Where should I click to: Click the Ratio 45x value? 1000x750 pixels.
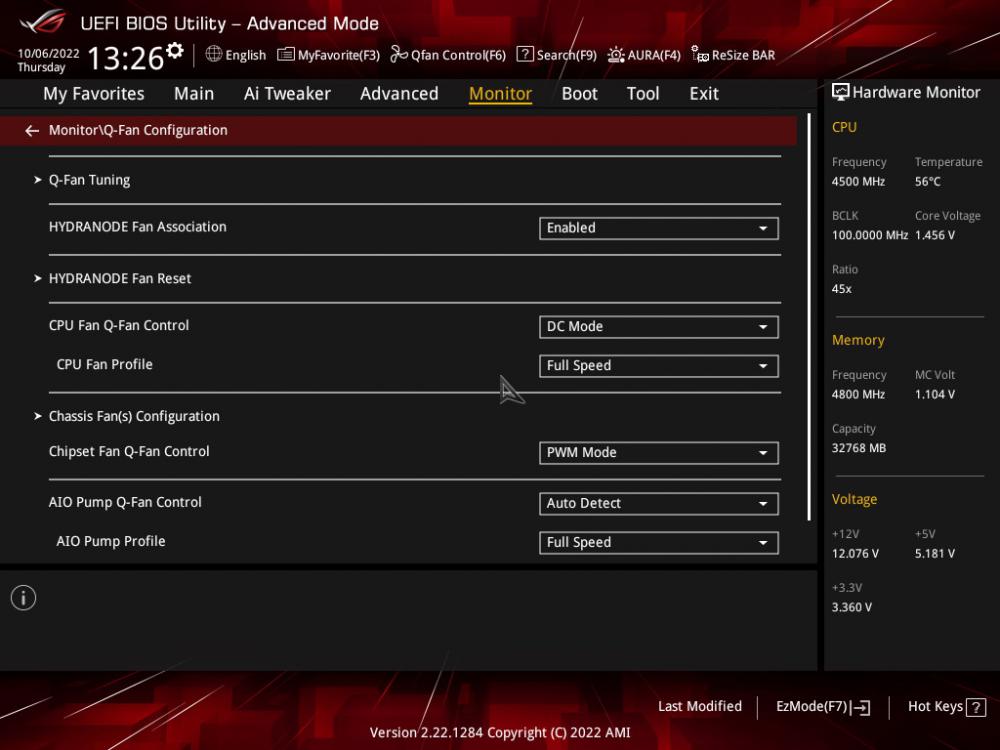click(841, 289)
